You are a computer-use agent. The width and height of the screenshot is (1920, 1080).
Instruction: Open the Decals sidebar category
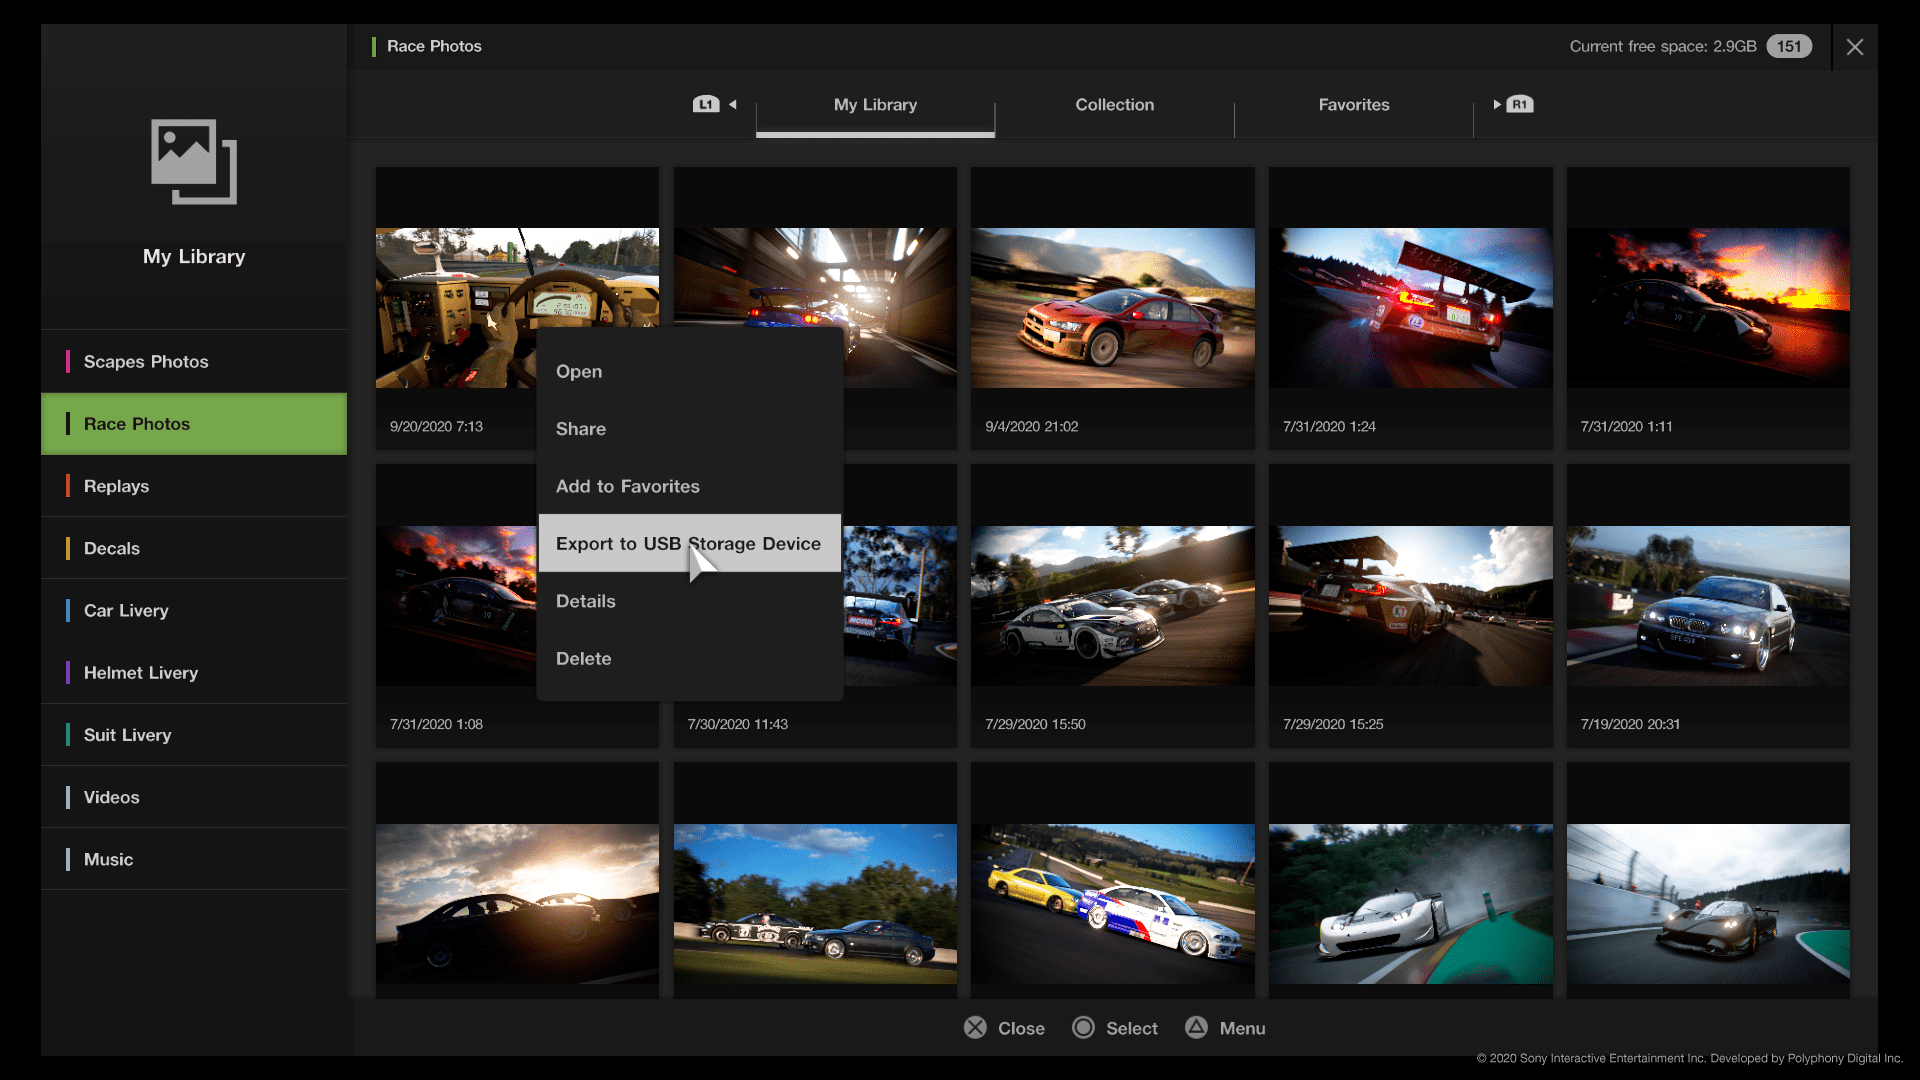tap(194, 548)
